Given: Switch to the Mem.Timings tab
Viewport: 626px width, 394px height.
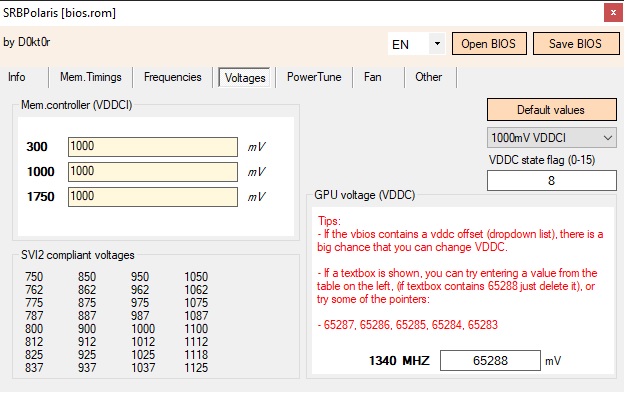Looking at the screenshot, I should tap(91, 77).
